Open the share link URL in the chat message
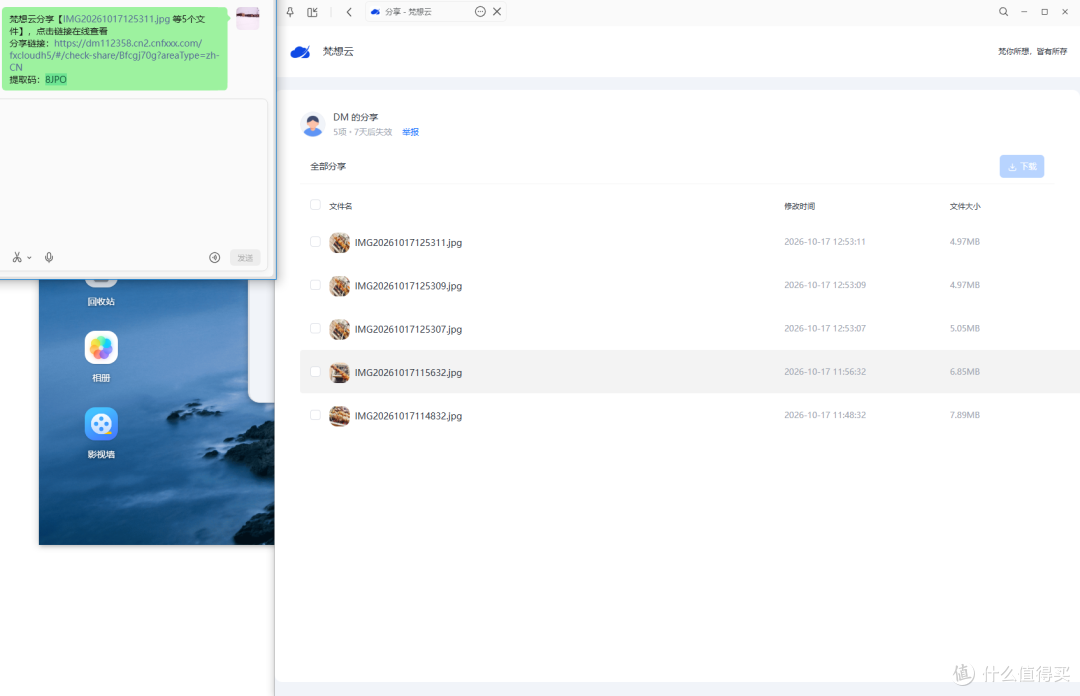1080x696 pixels. point(114,55)
